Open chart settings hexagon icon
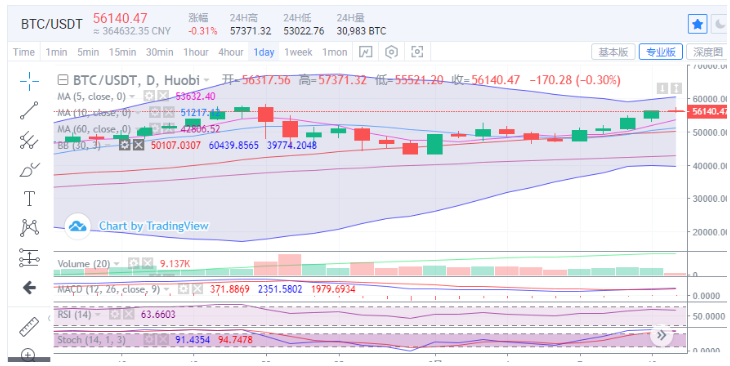 click(392, 52)
